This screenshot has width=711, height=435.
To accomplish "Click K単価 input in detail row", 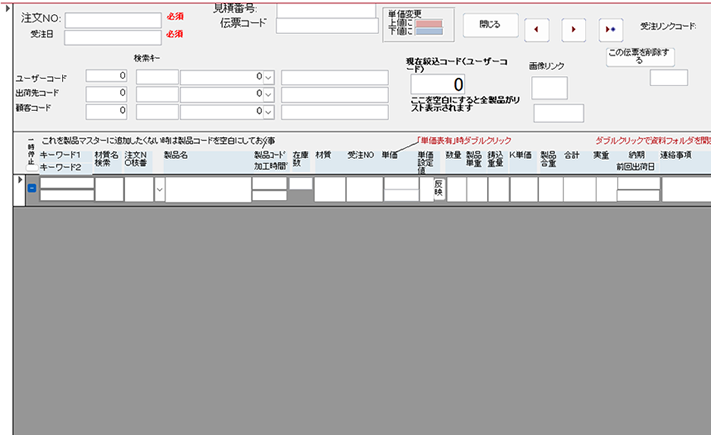I will click(524, 189).
